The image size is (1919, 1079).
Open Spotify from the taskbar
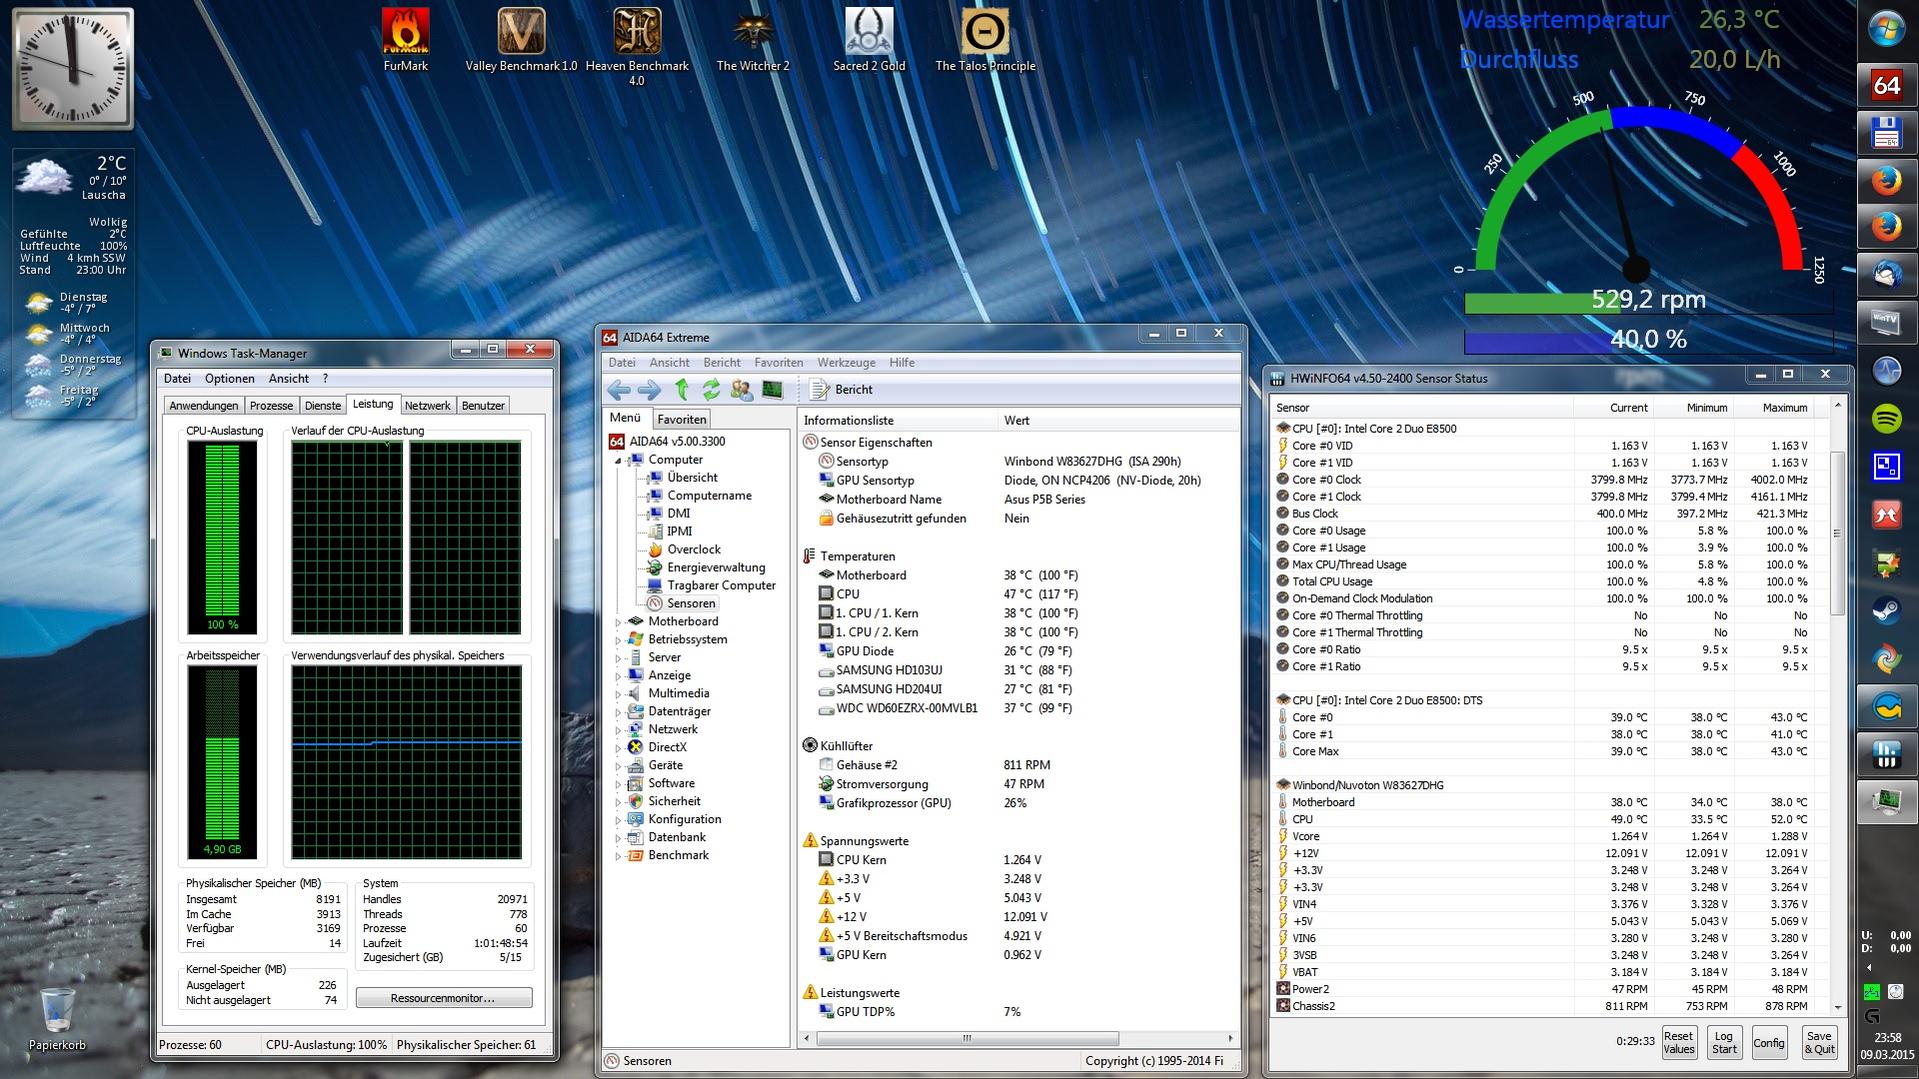[1886, 418]
